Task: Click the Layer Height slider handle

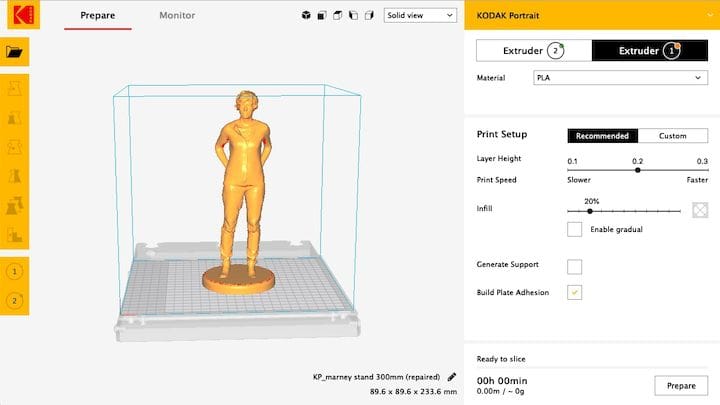Action: click(637, 170)
